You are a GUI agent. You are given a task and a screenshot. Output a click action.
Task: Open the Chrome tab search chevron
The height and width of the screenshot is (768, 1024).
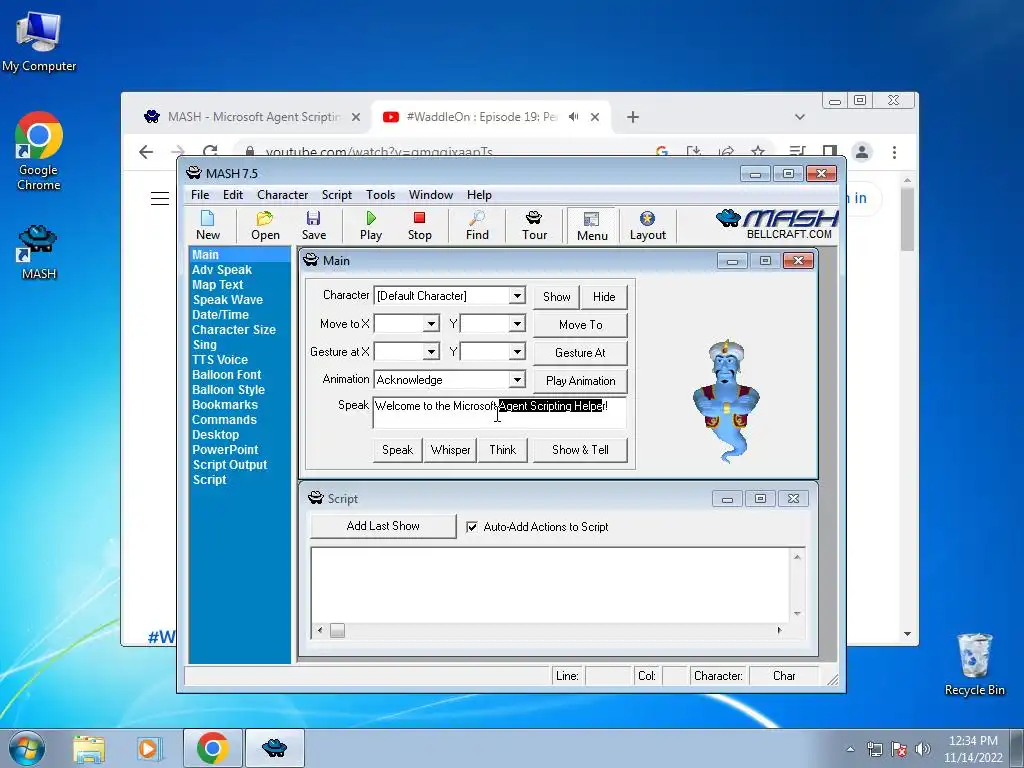click(x=799, y=117)
